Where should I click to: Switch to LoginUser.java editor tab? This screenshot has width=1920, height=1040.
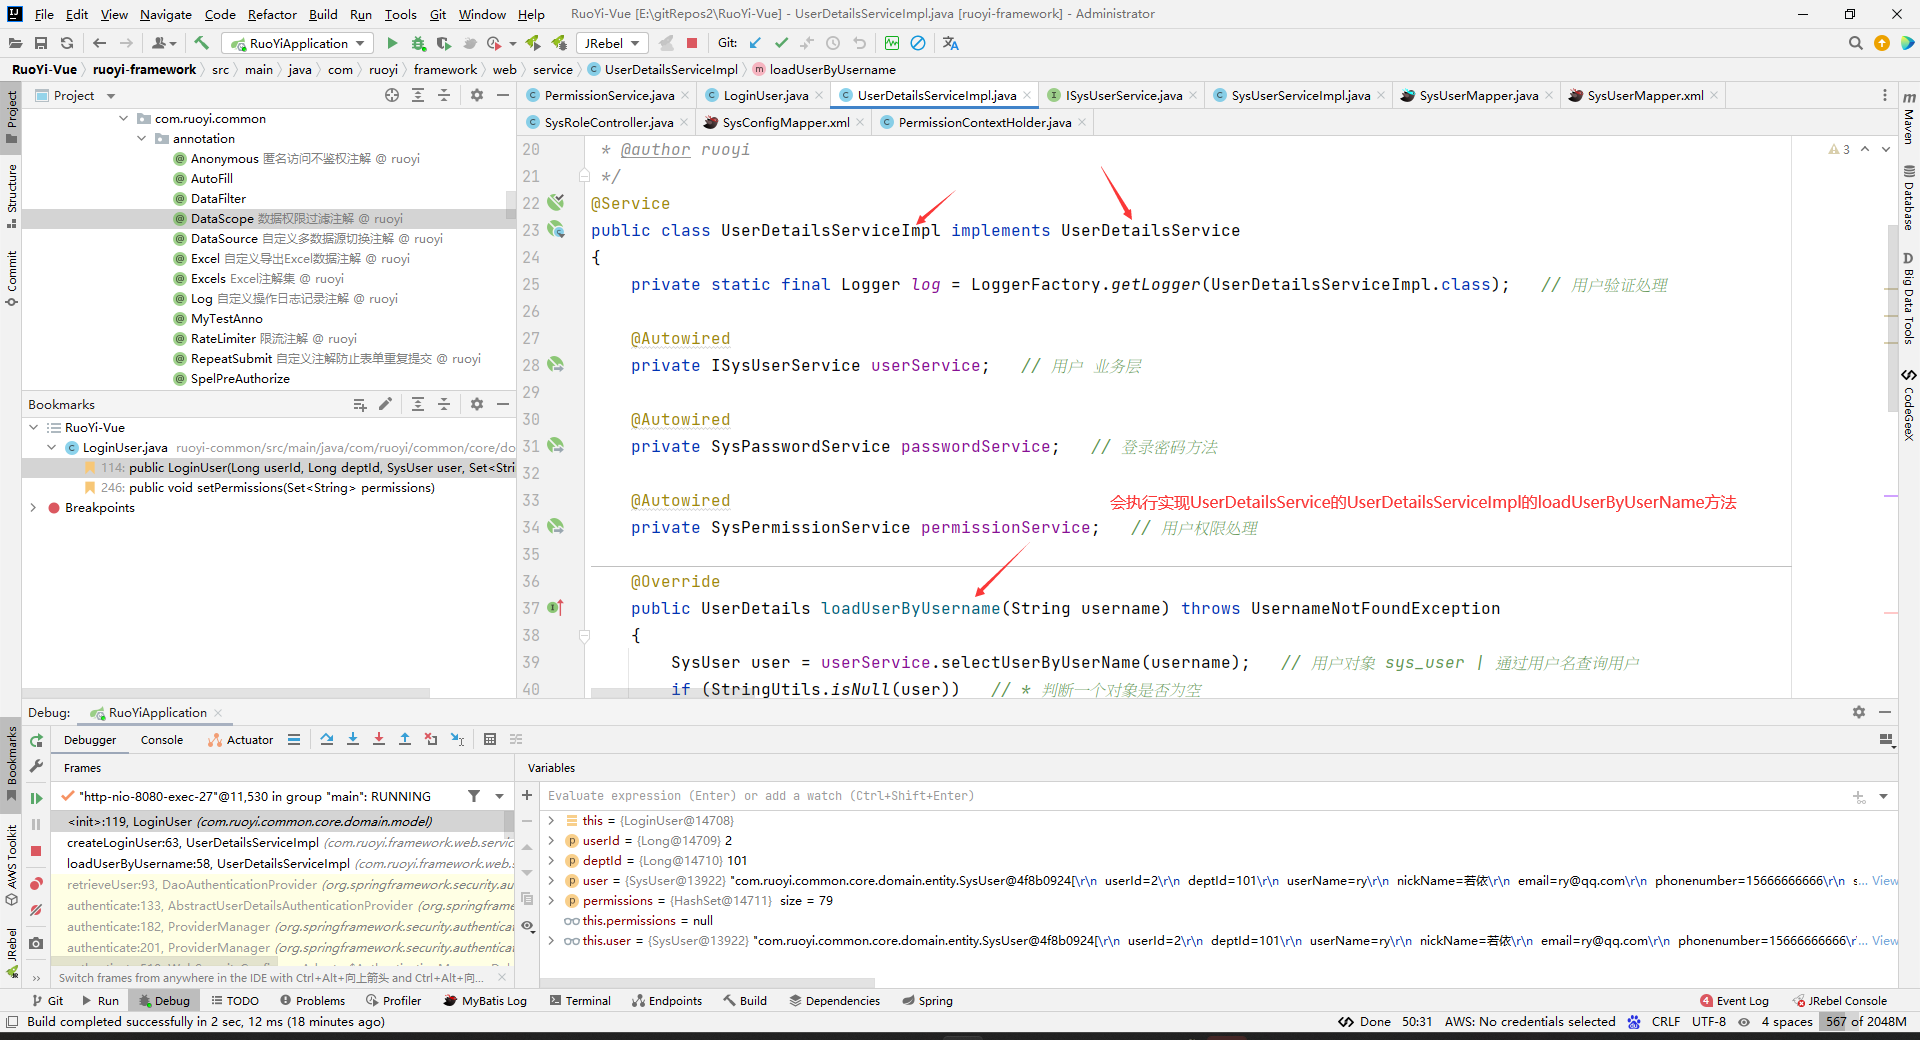click(766, 95)
